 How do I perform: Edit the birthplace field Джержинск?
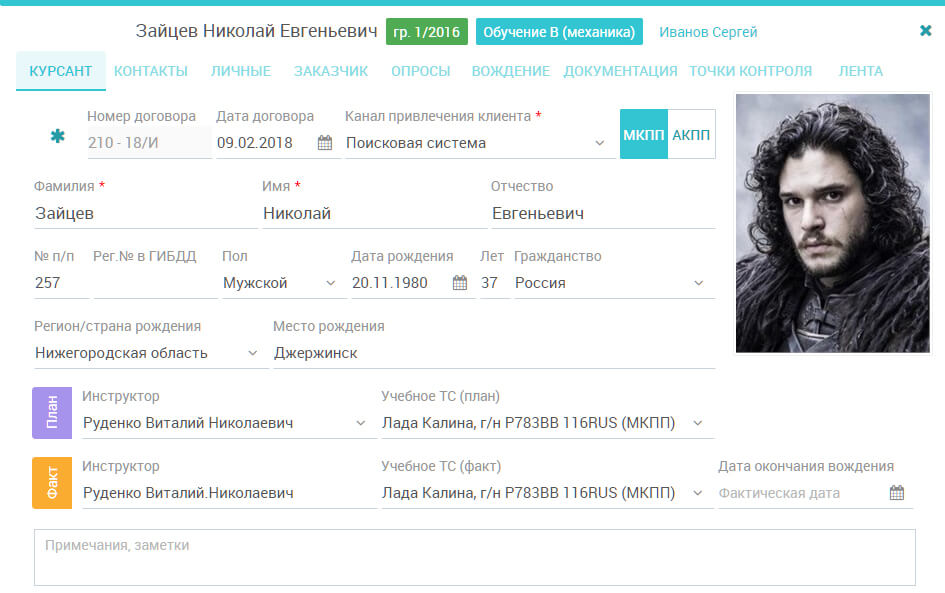(494, 353)
